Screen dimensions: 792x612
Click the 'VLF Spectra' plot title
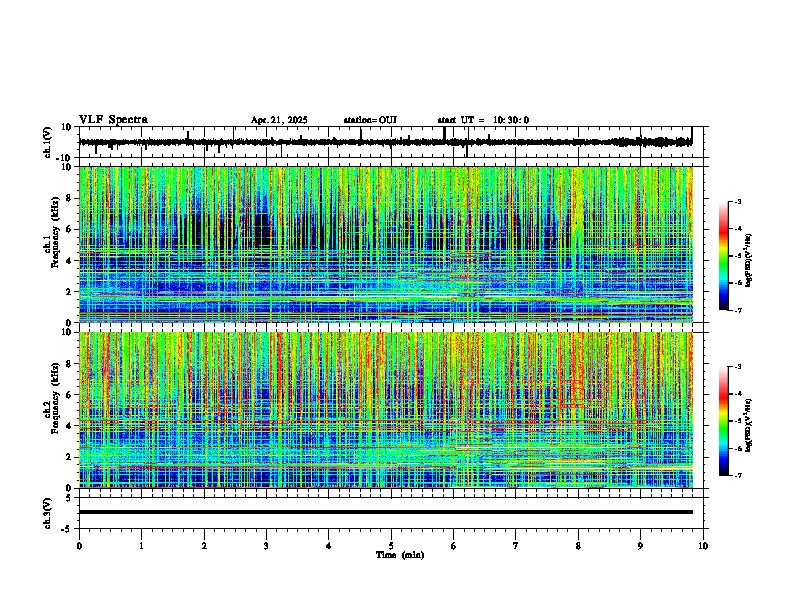(113, 120)
